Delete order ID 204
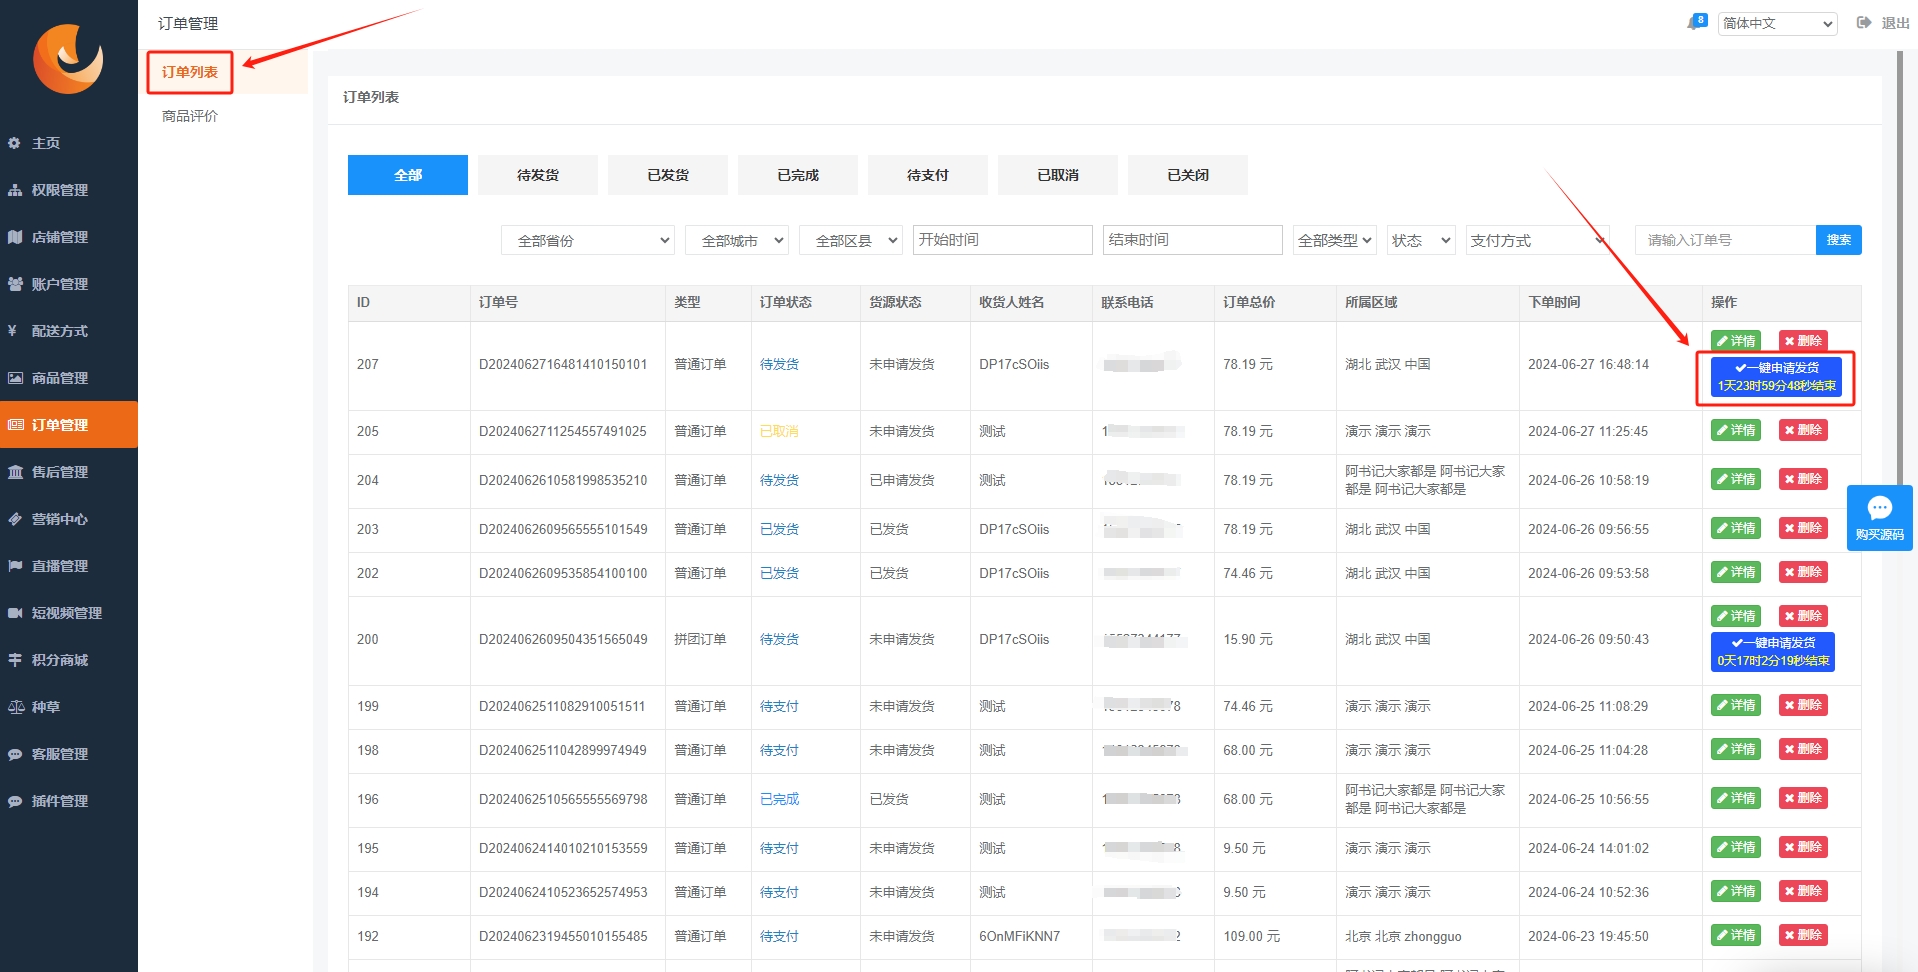 [x=1803, y=479]
